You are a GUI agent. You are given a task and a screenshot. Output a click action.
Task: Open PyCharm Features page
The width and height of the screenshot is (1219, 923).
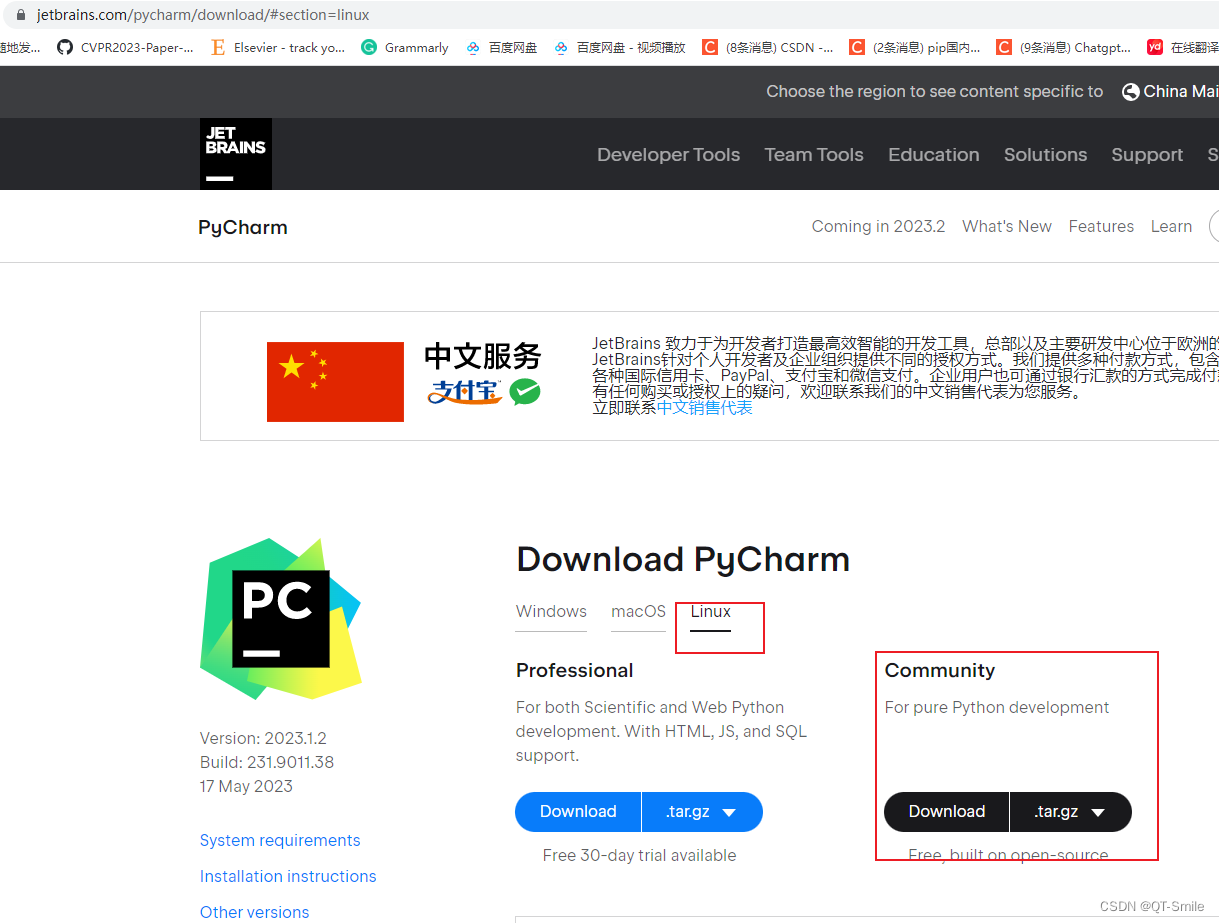click(1101, 226)
